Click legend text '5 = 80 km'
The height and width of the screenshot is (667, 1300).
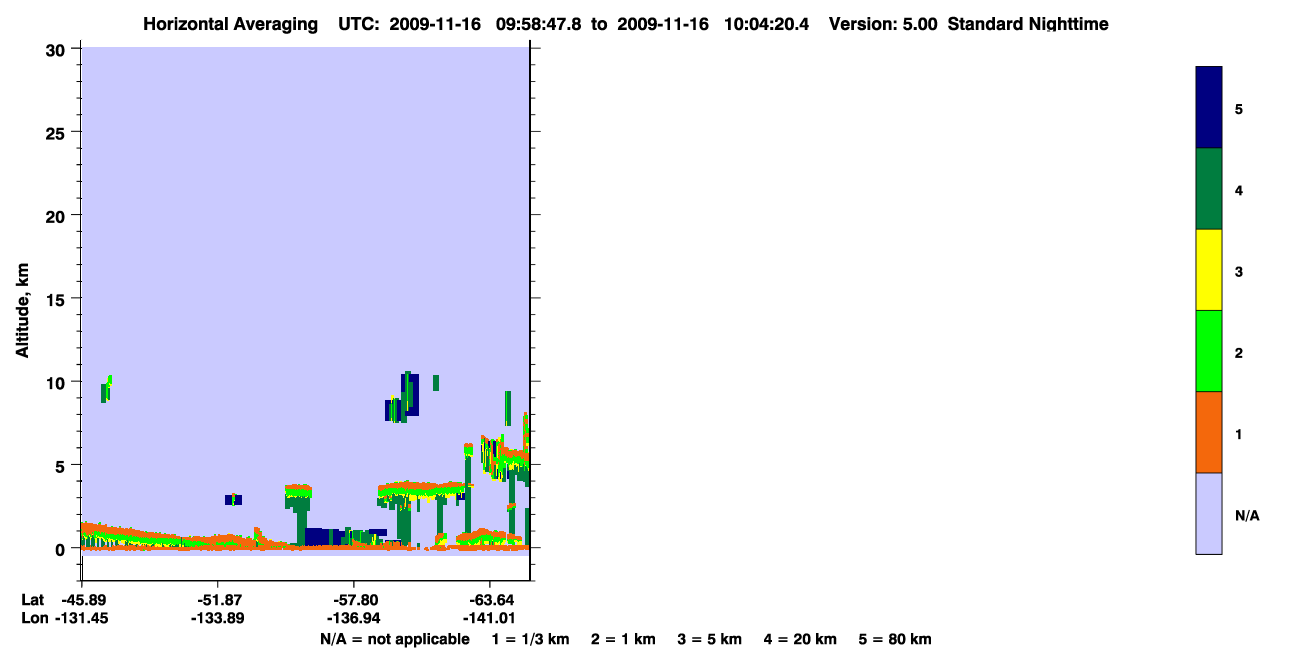[x=895, y=639]
